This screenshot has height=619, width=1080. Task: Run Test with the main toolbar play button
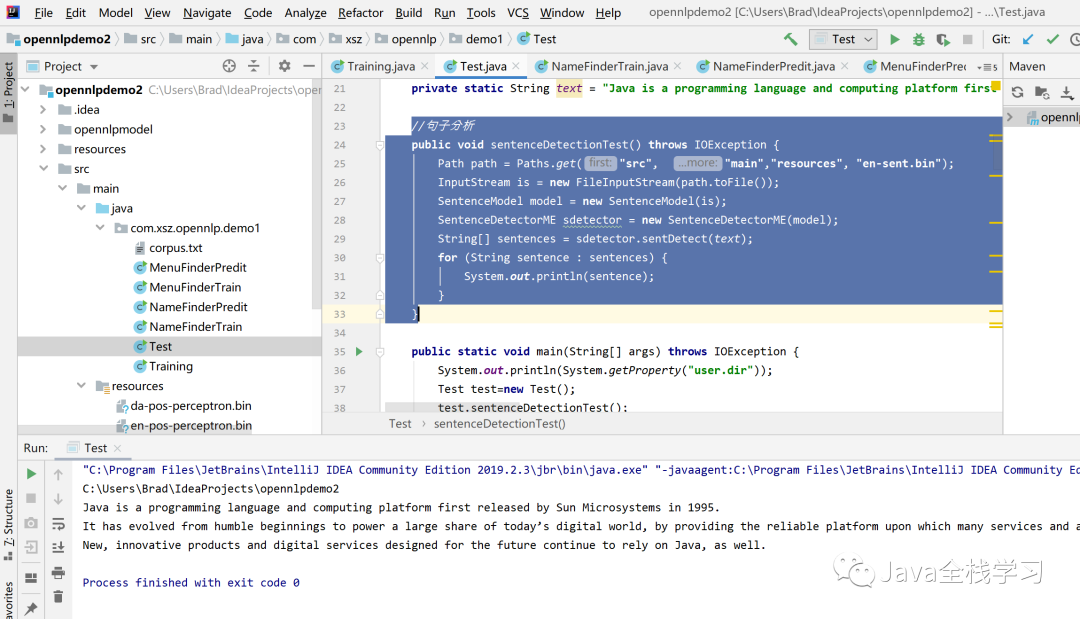coord(894,39)
